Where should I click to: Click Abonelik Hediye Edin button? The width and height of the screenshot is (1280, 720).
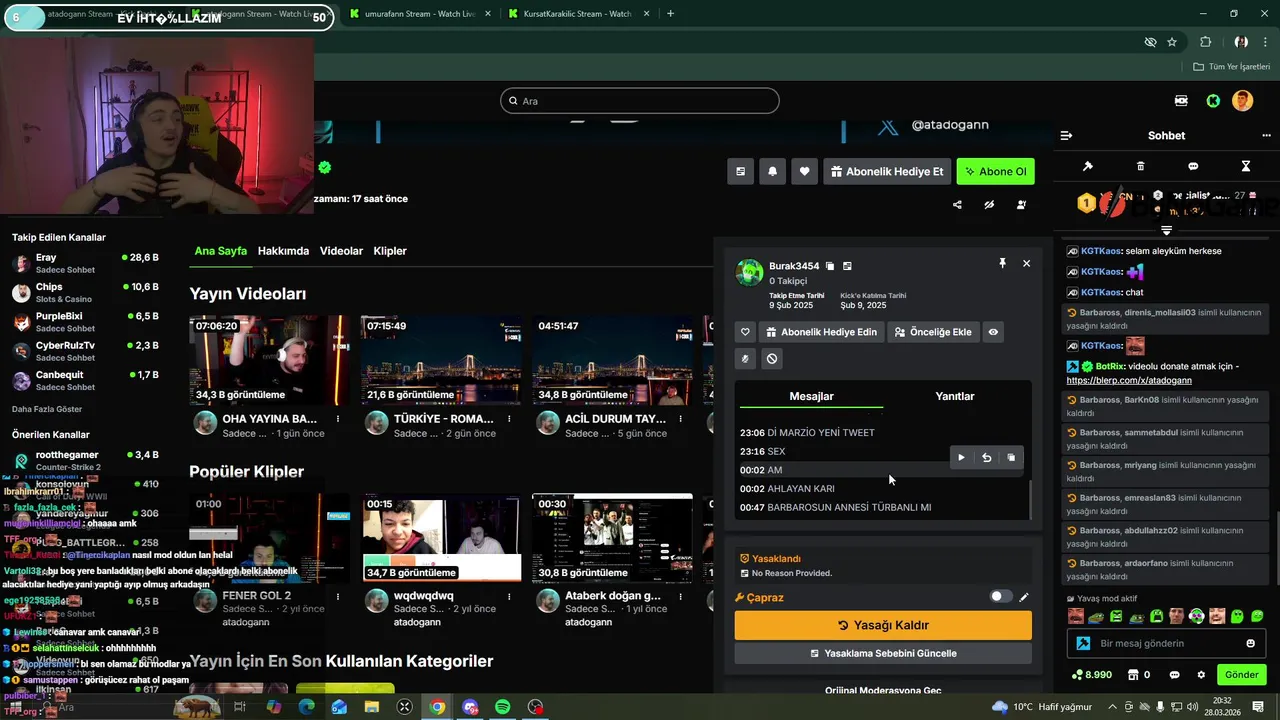(x=821, y=332)
